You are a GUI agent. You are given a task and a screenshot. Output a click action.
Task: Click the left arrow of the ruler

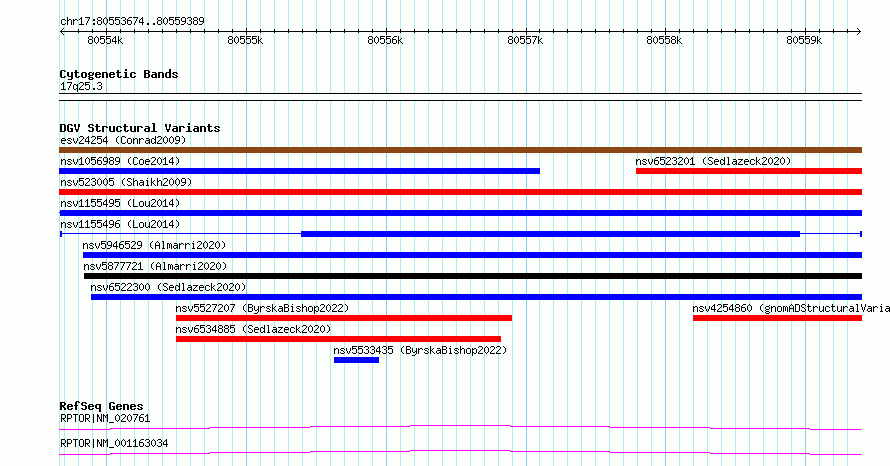(62, 32)
